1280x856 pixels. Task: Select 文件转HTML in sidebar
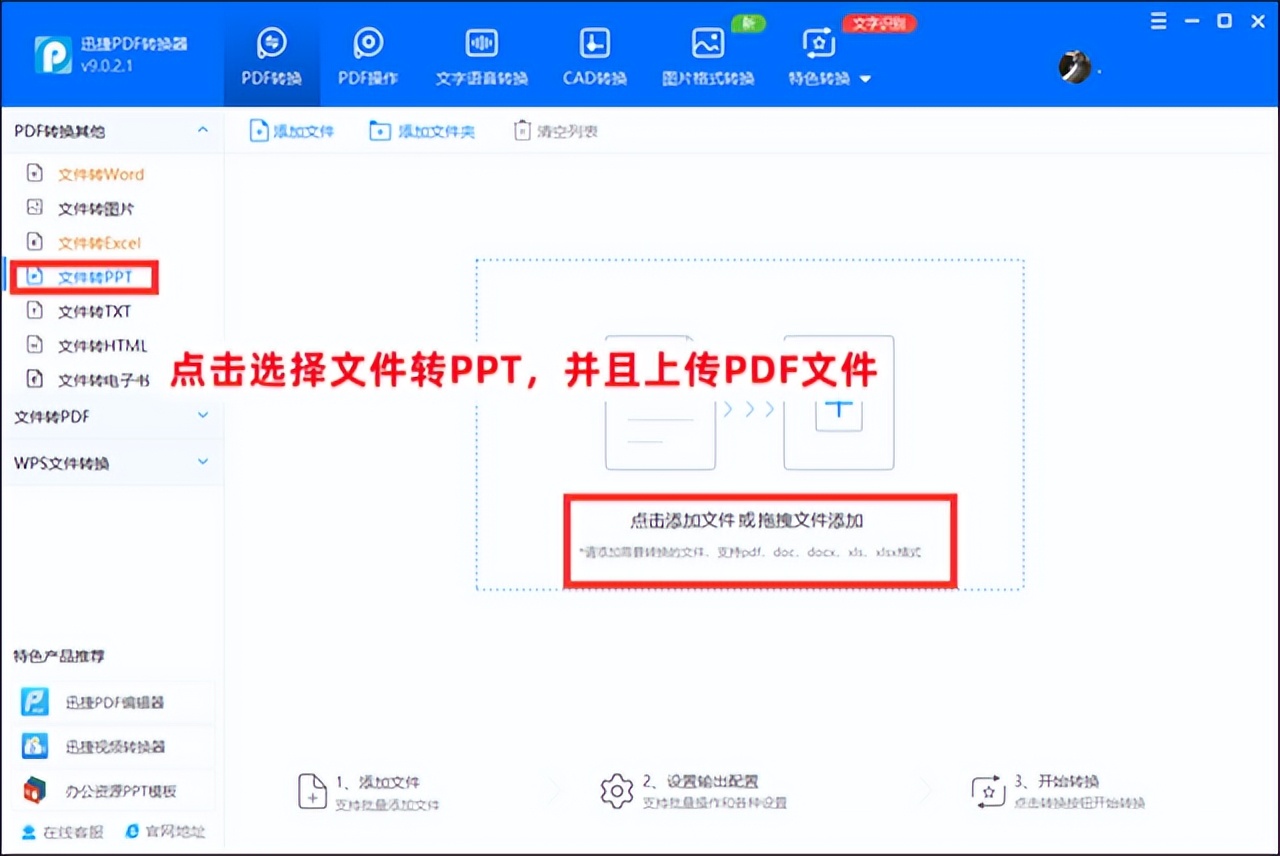[x=103, y=346]
